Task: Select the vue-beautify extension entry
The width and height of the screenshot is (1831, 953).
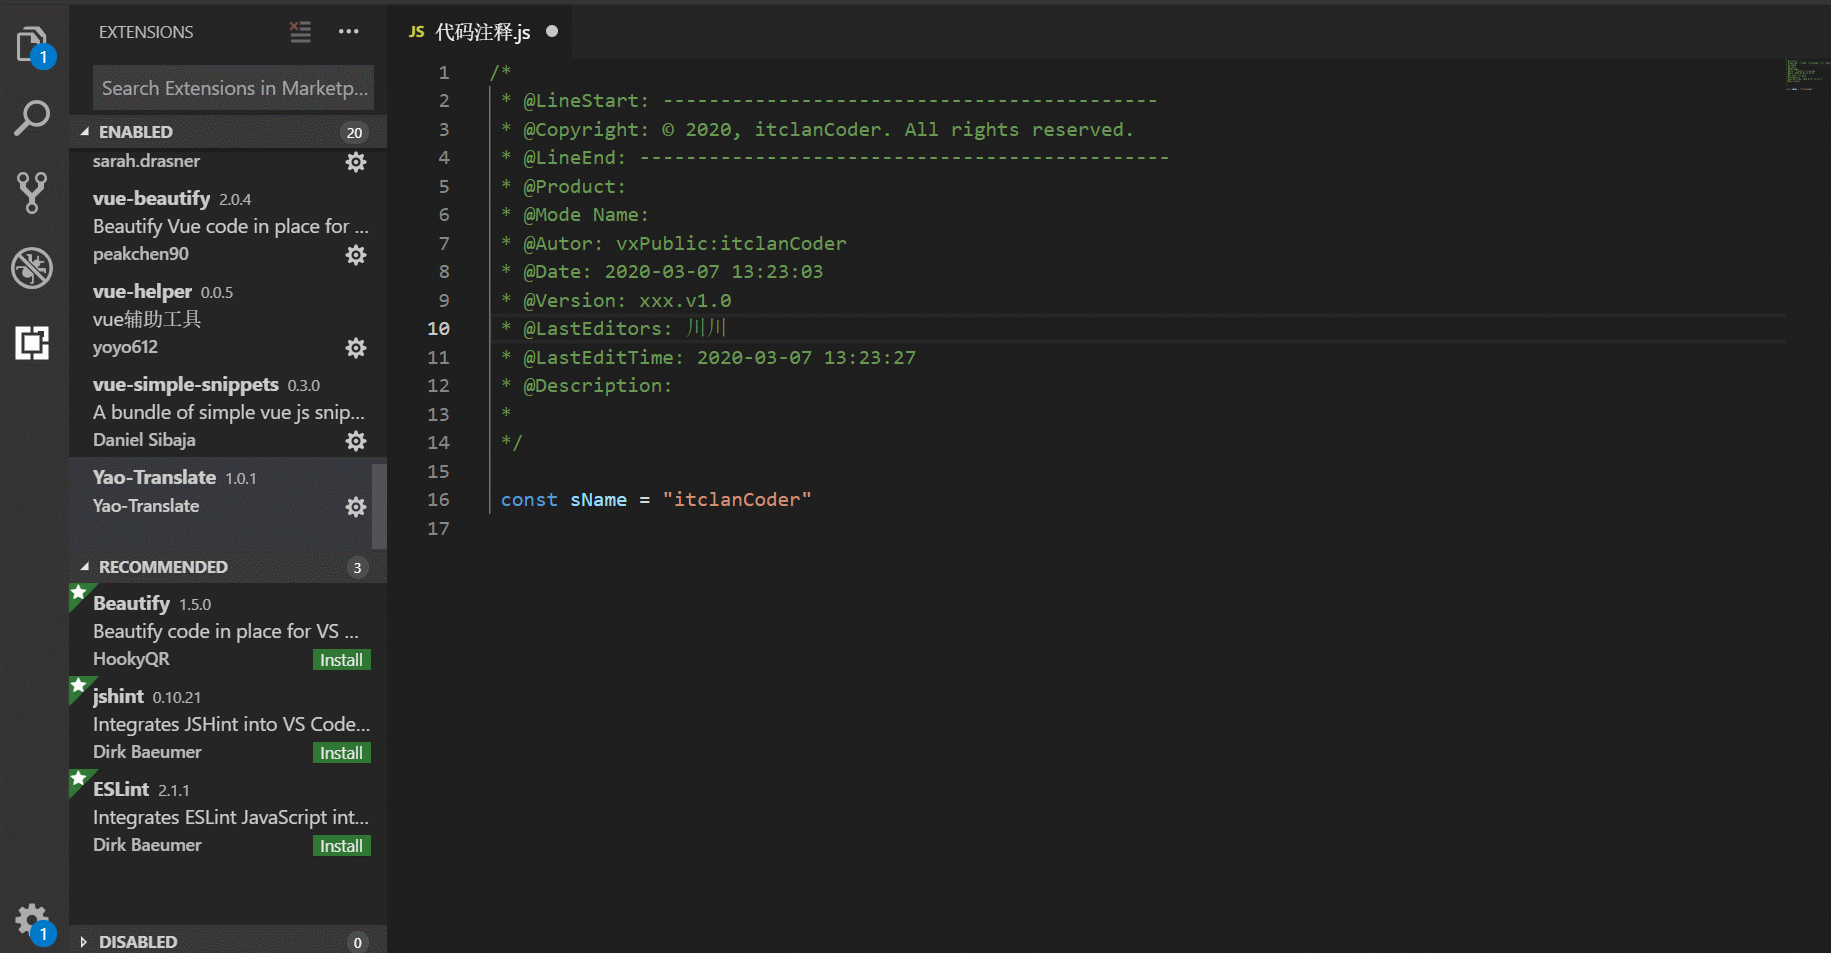Action: tap(228, 226)
